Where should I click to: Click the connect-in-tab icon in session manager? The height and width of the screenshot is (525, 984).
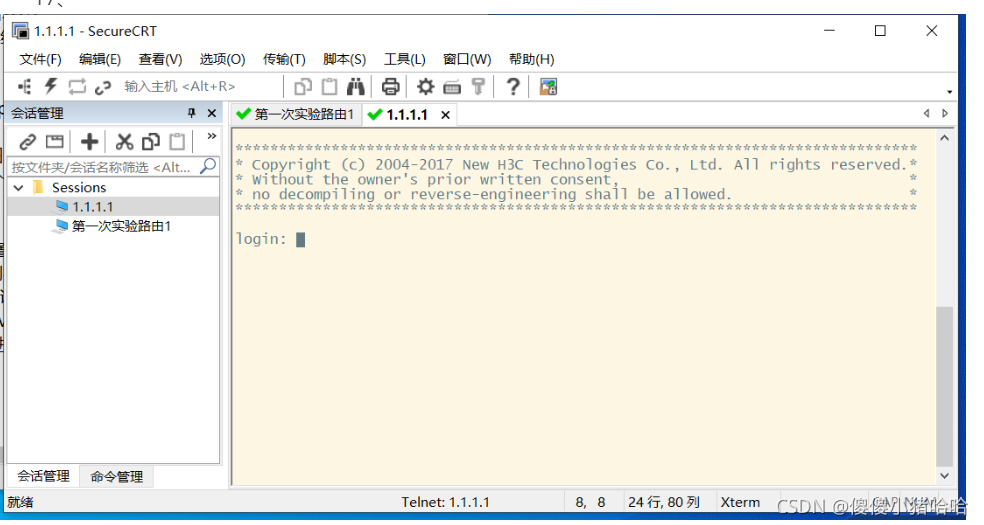tap(55, 142)
